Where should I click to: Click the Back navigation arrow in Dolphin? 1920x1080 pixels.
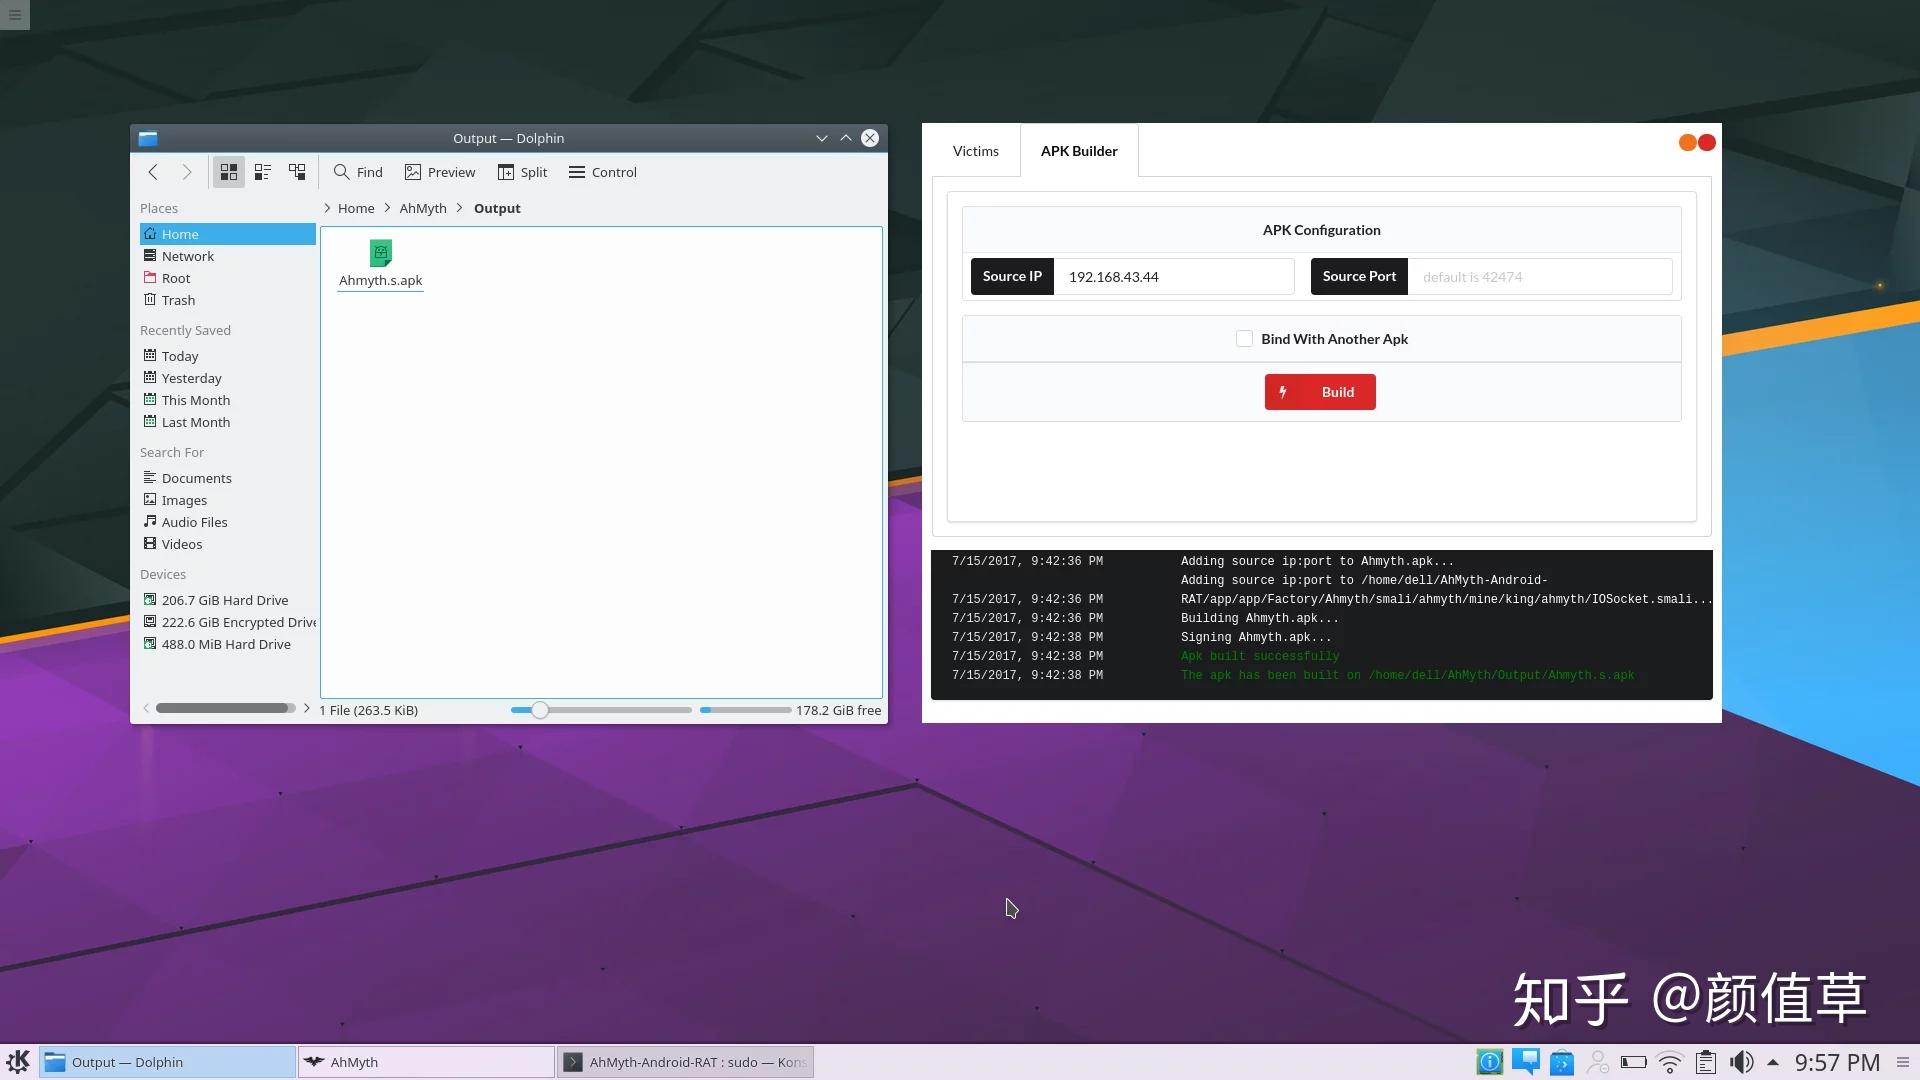pos(153,172)
